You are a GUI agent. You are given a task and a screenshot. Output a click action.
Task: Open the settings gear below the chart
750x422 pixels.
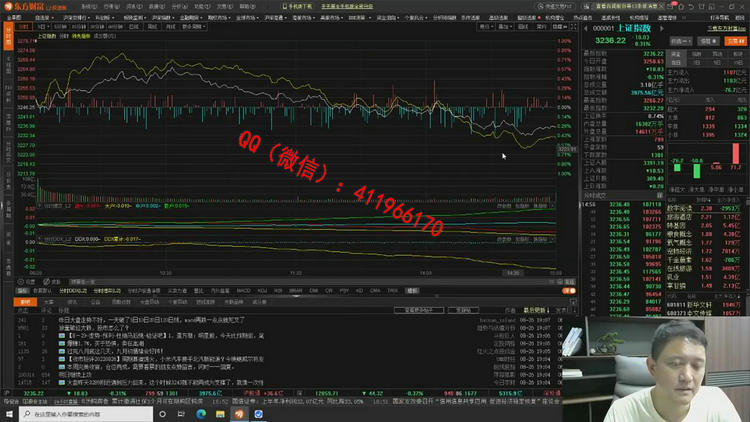21,282
